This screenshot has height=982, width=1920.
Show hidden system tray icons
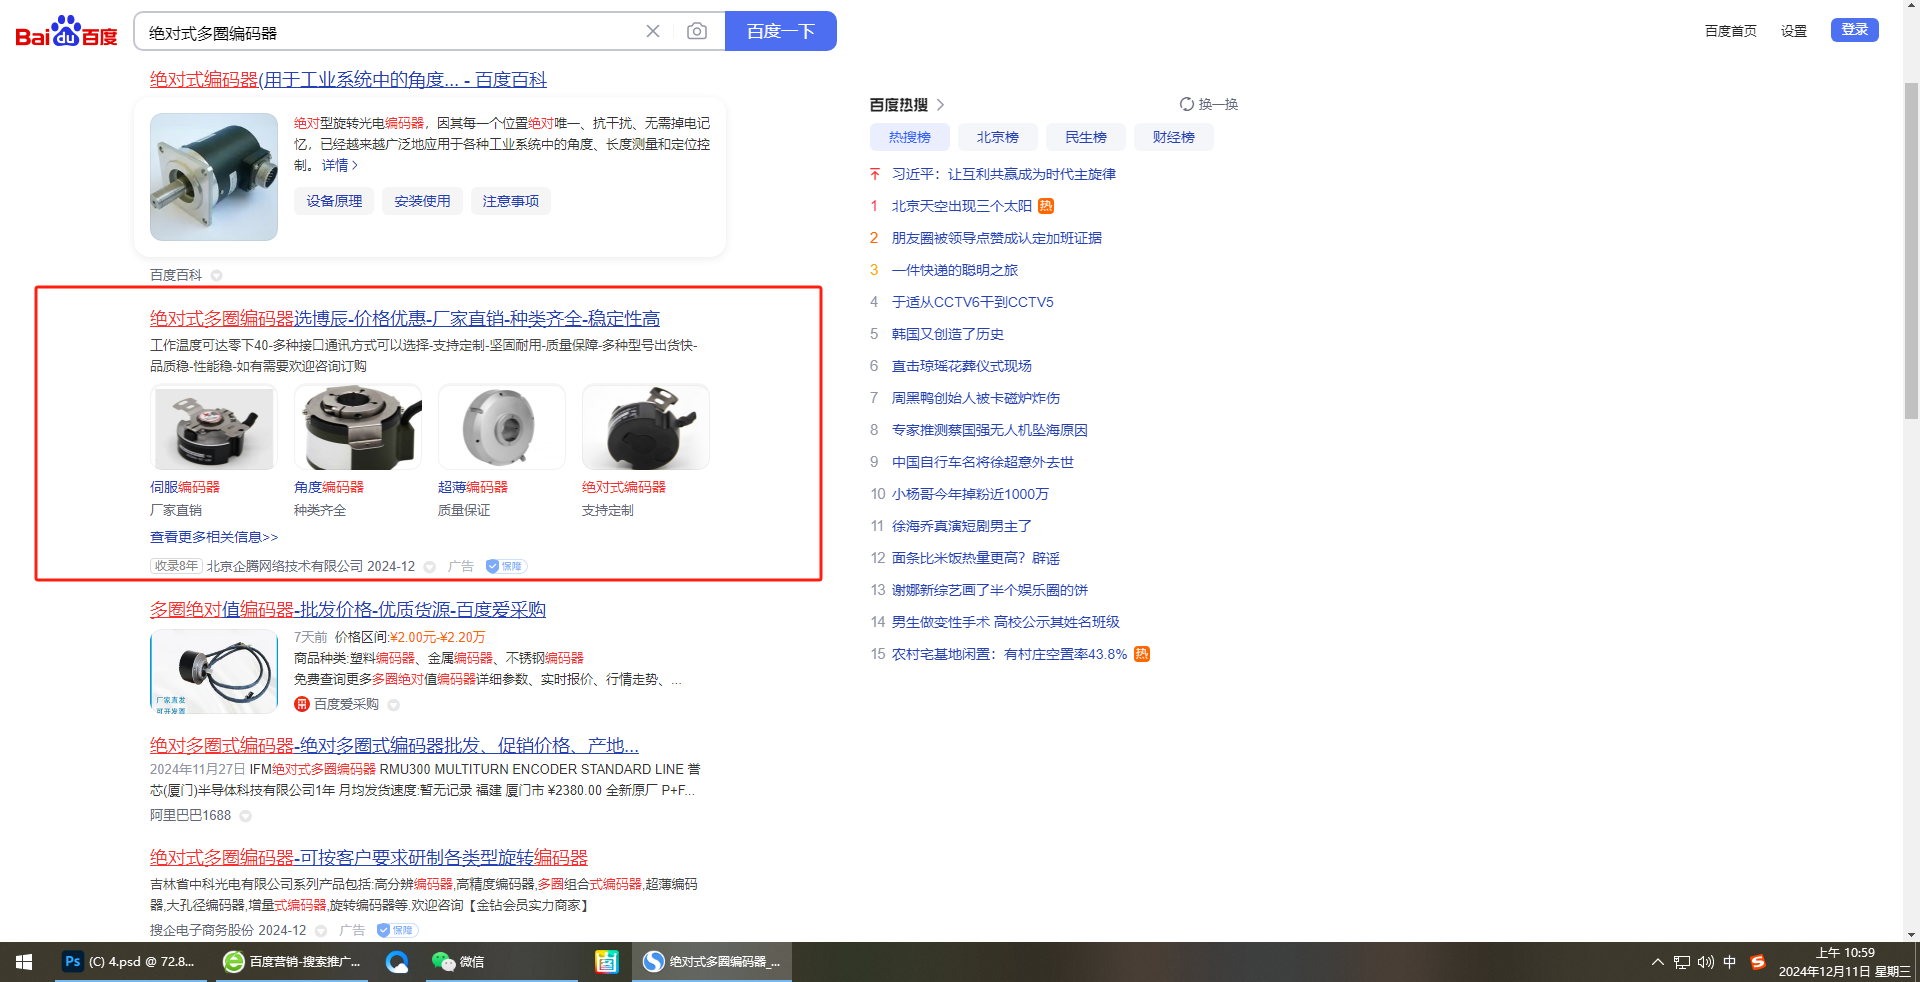1658,962
